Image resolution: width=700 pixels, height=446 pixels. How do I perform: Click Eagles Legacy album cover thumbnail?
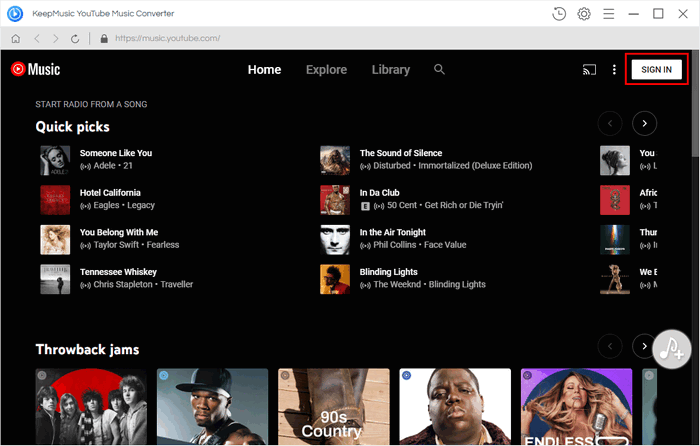click(55, 200)
